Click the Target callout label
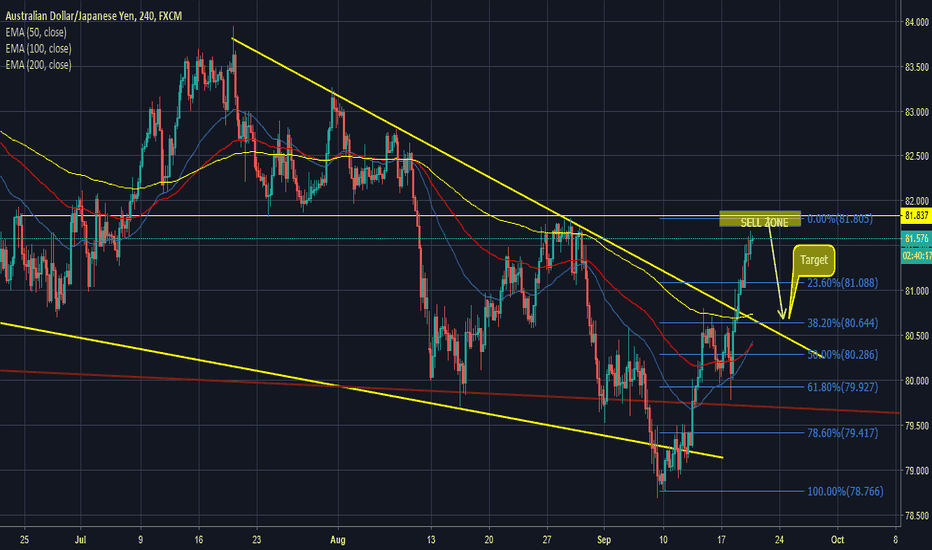This screenshot has height=550, width=932. pyautogui.click(x=814, y=260)
